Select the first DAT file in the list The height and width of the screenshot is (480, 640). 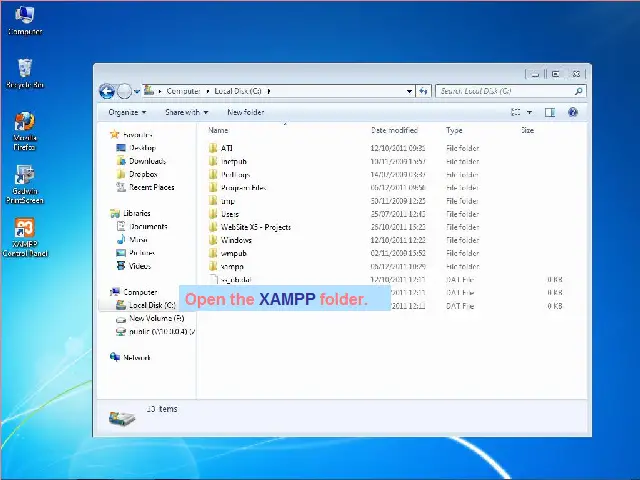coord(230,280)
